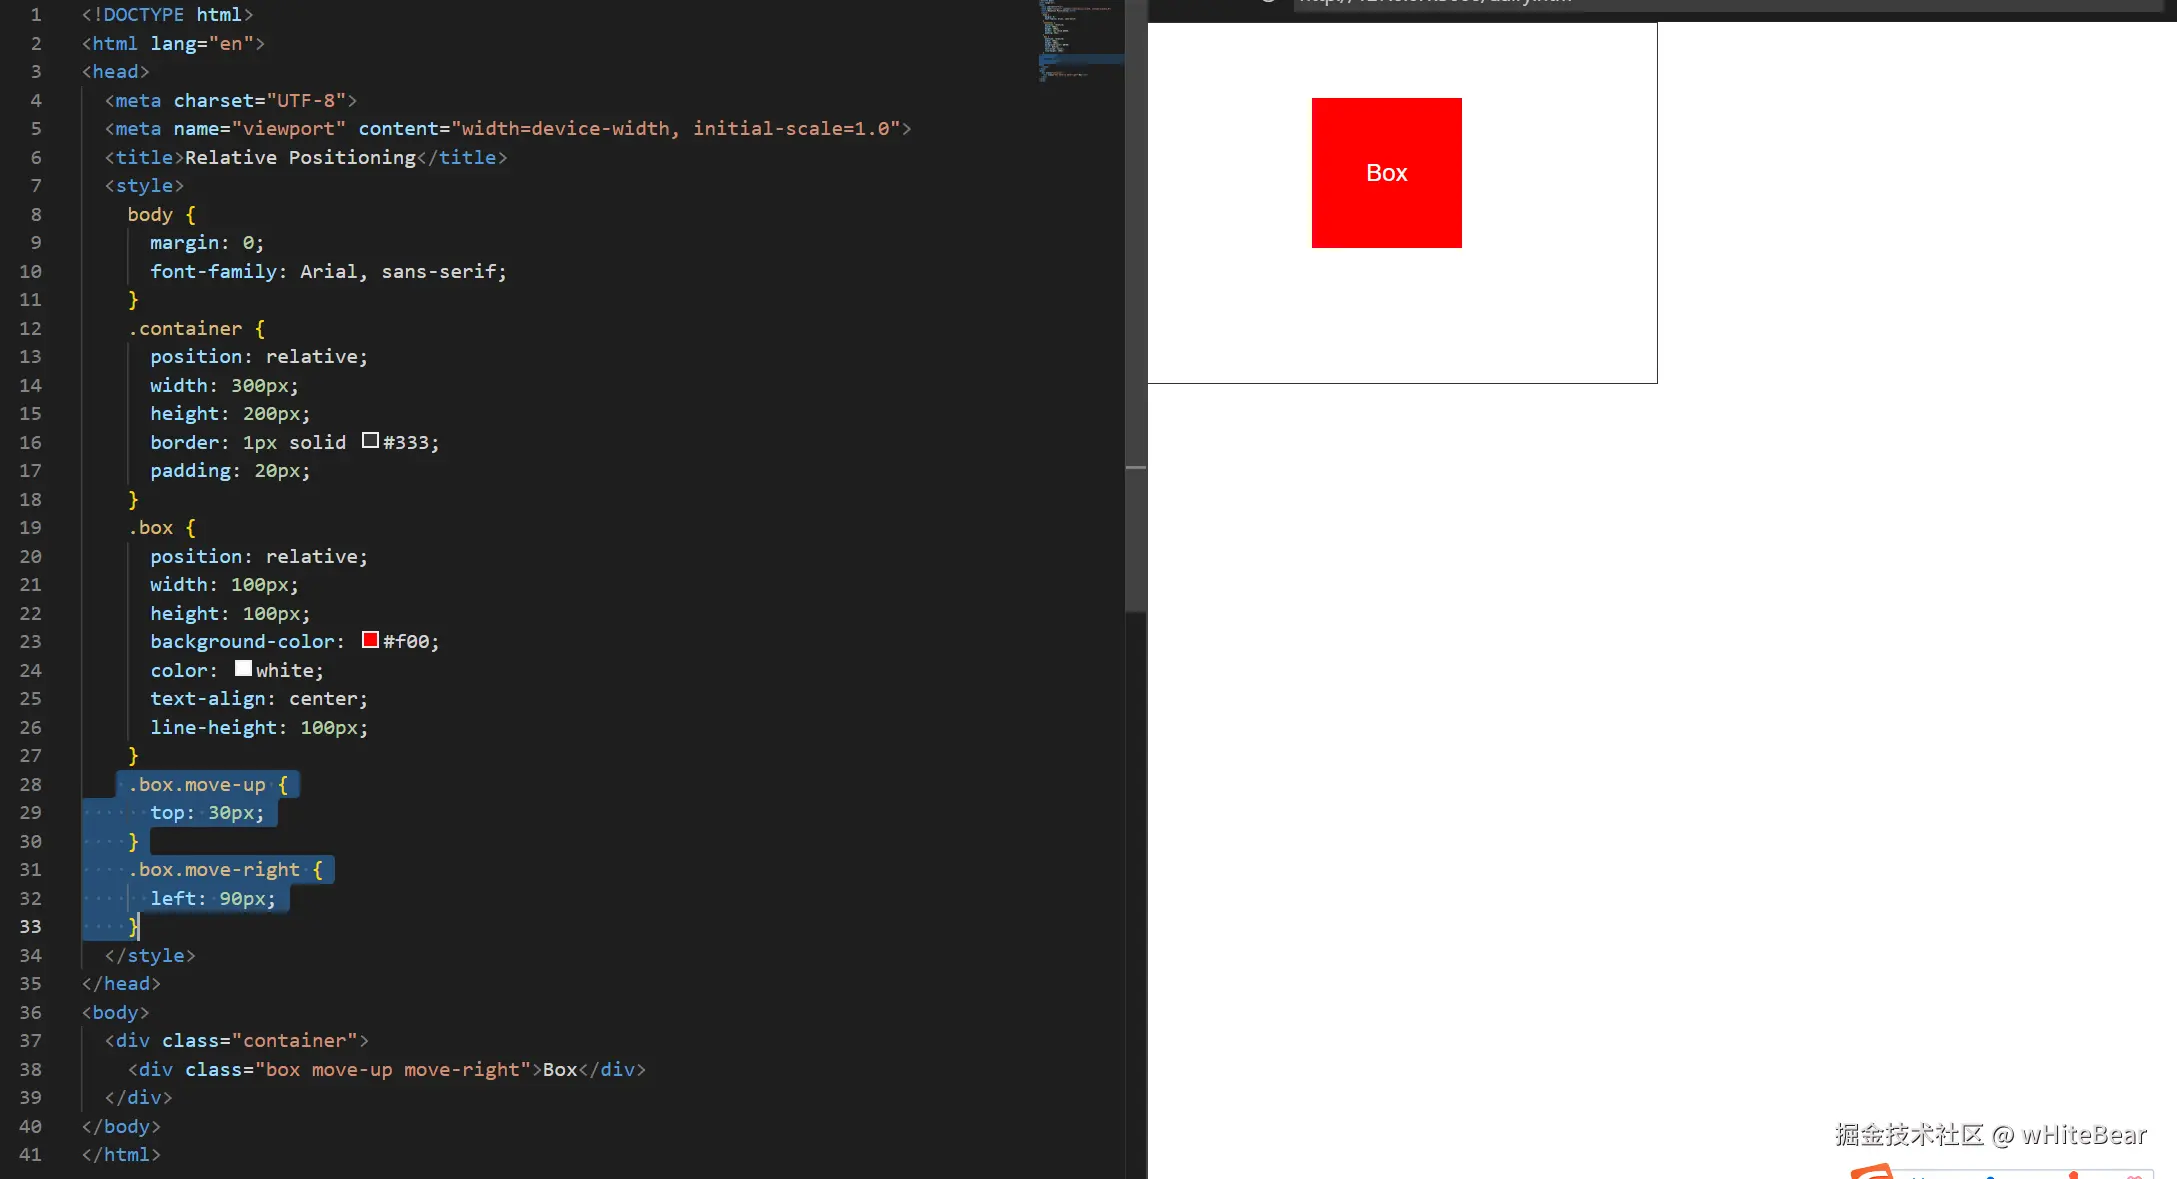Click line number 41 in gutter
The width and height of the screenshot is (2177, 1179).
(31, 1155)
